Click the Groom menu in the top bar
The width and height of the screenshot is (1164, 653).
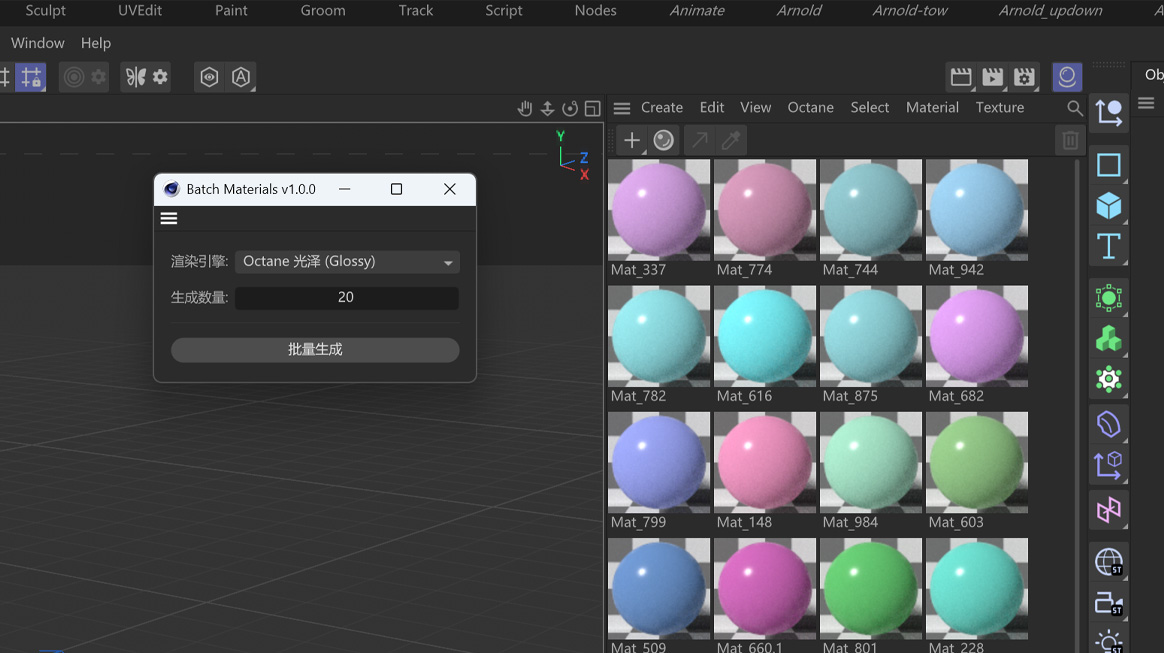[x=322, y=12]
